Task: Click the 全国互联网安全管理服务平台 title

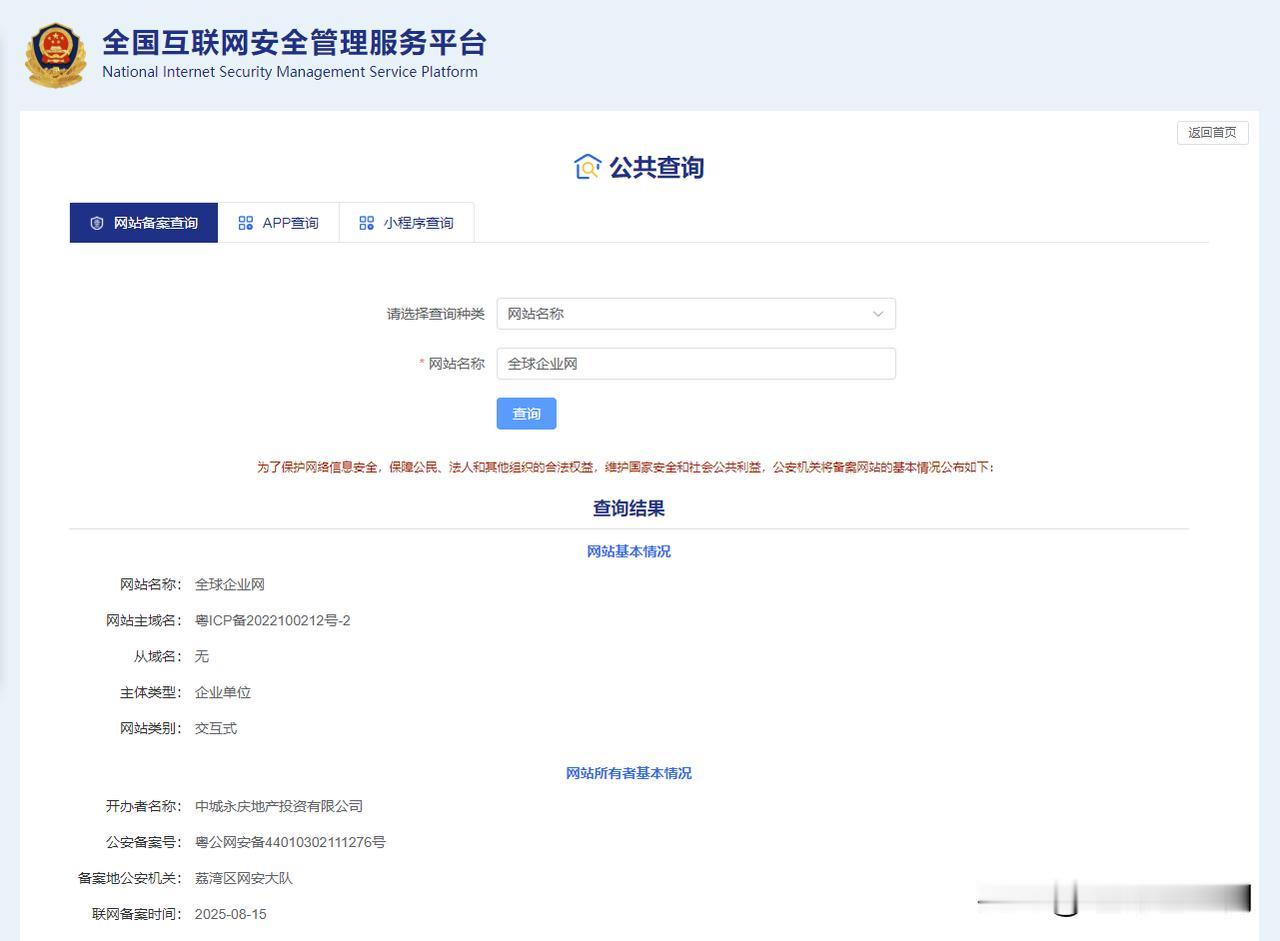Action: pyautogui.click(x=294, y=43)
